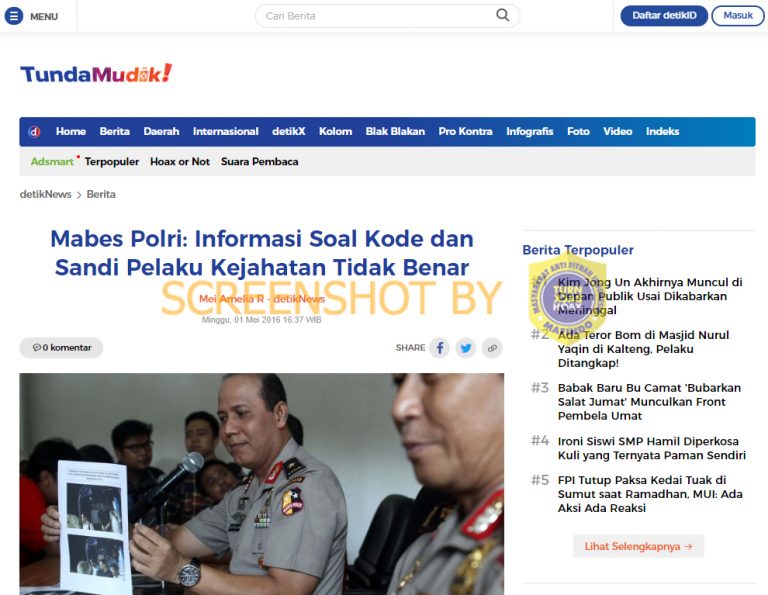Open Suara Pembaca tab
The image size is (768, 595).
coord(260,162)
